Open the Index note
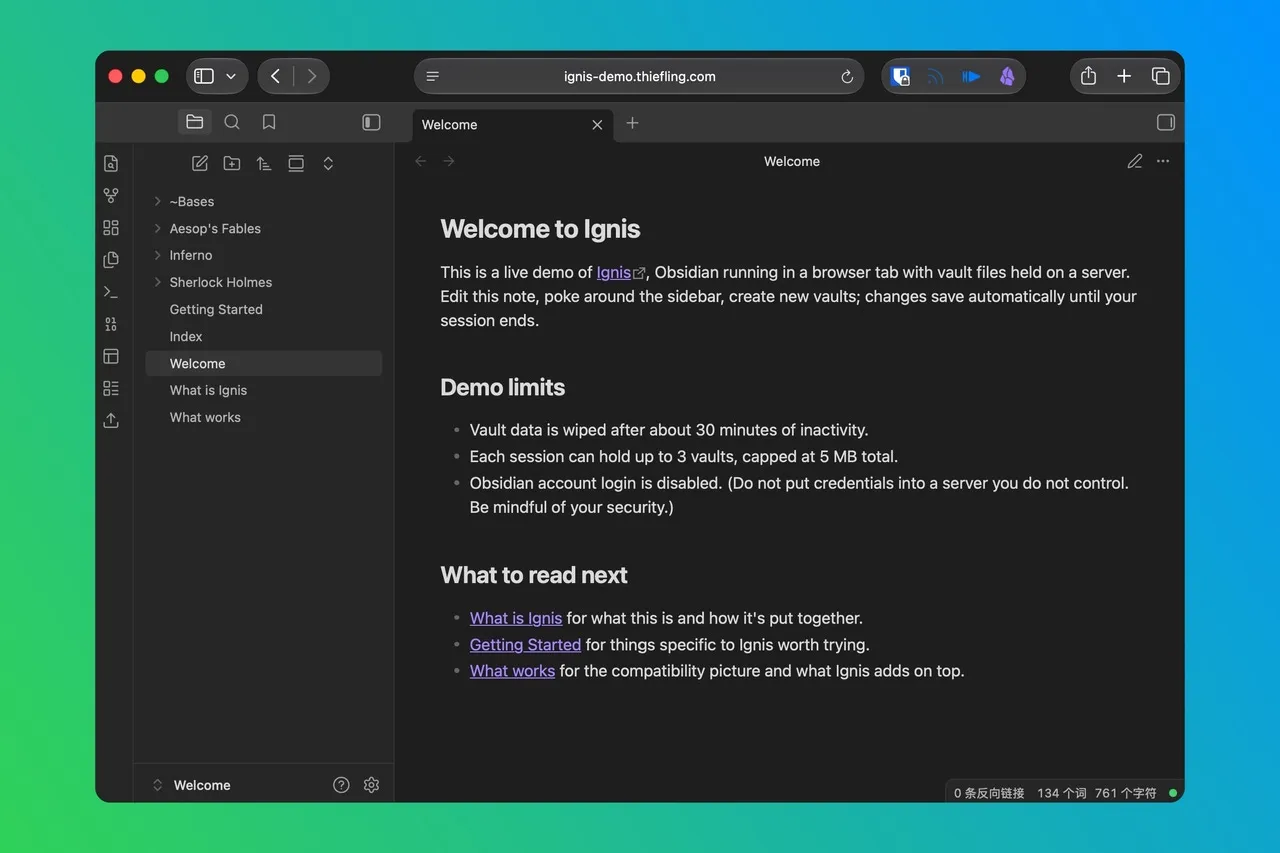1280x853 pixels. [x=264, y=336]
